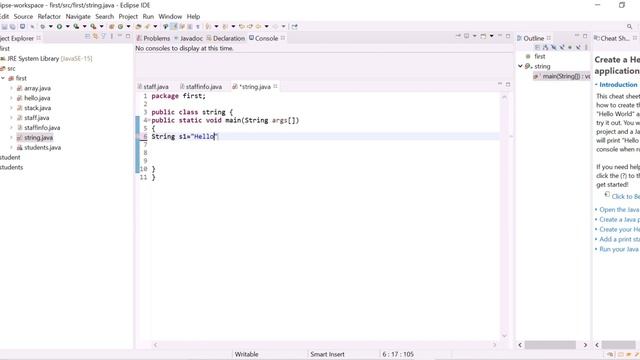Click Outline scrollbar right arrow
This screenshot has width=640, height=360.
(x=585, y=345)
